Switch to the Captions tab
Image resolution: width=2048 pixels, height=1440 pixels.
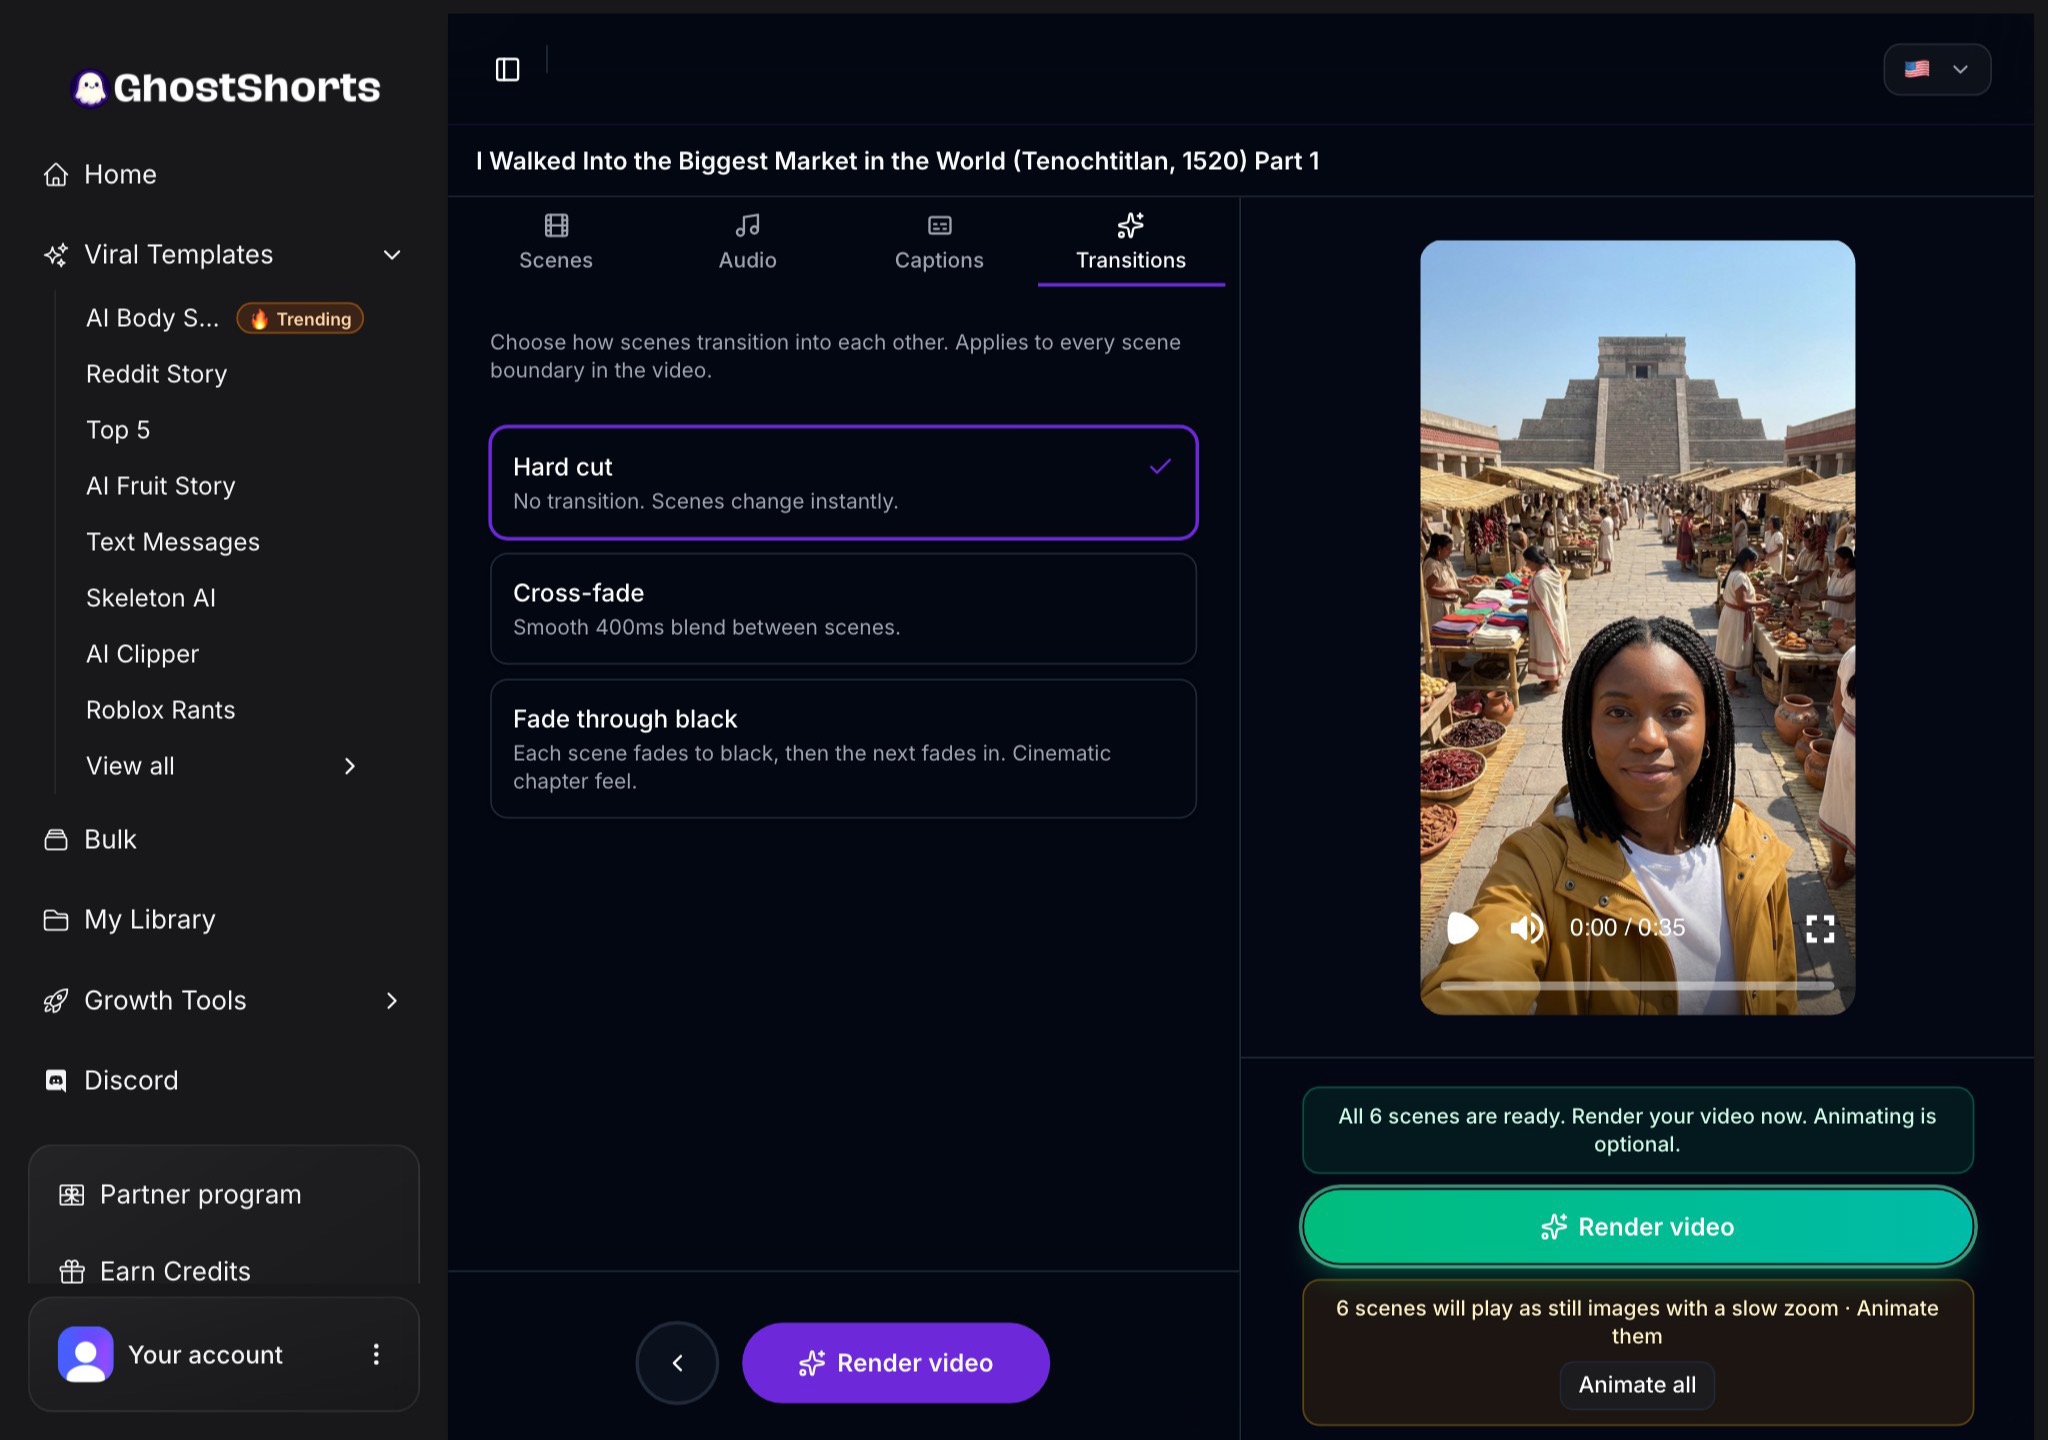(939, 242)
